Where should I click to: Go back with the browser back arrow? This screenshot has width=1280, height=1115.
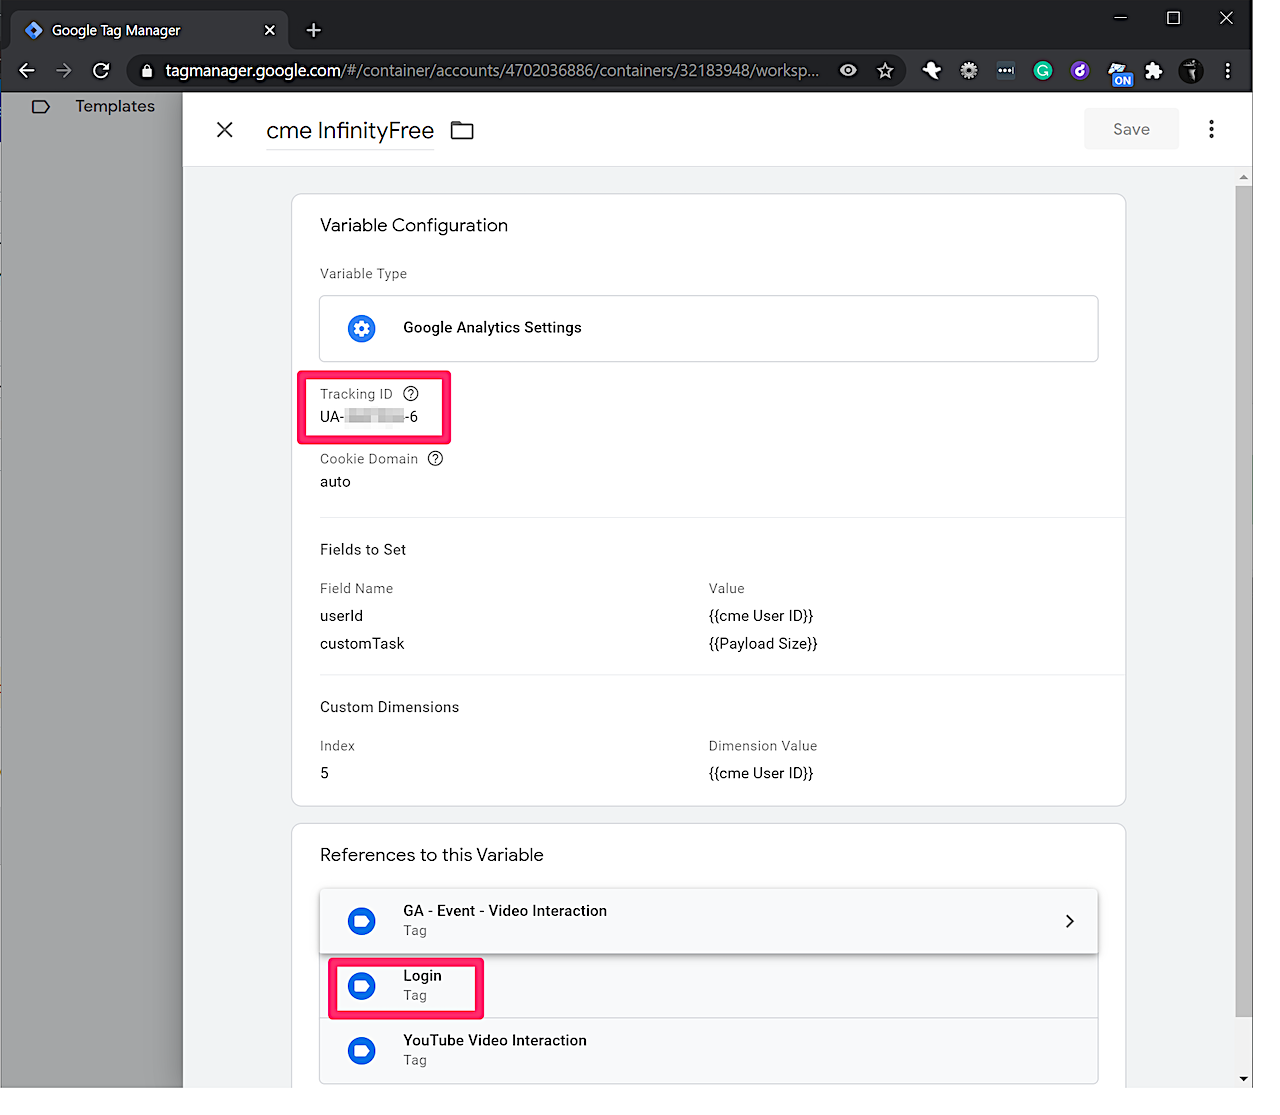pos(27,70)
